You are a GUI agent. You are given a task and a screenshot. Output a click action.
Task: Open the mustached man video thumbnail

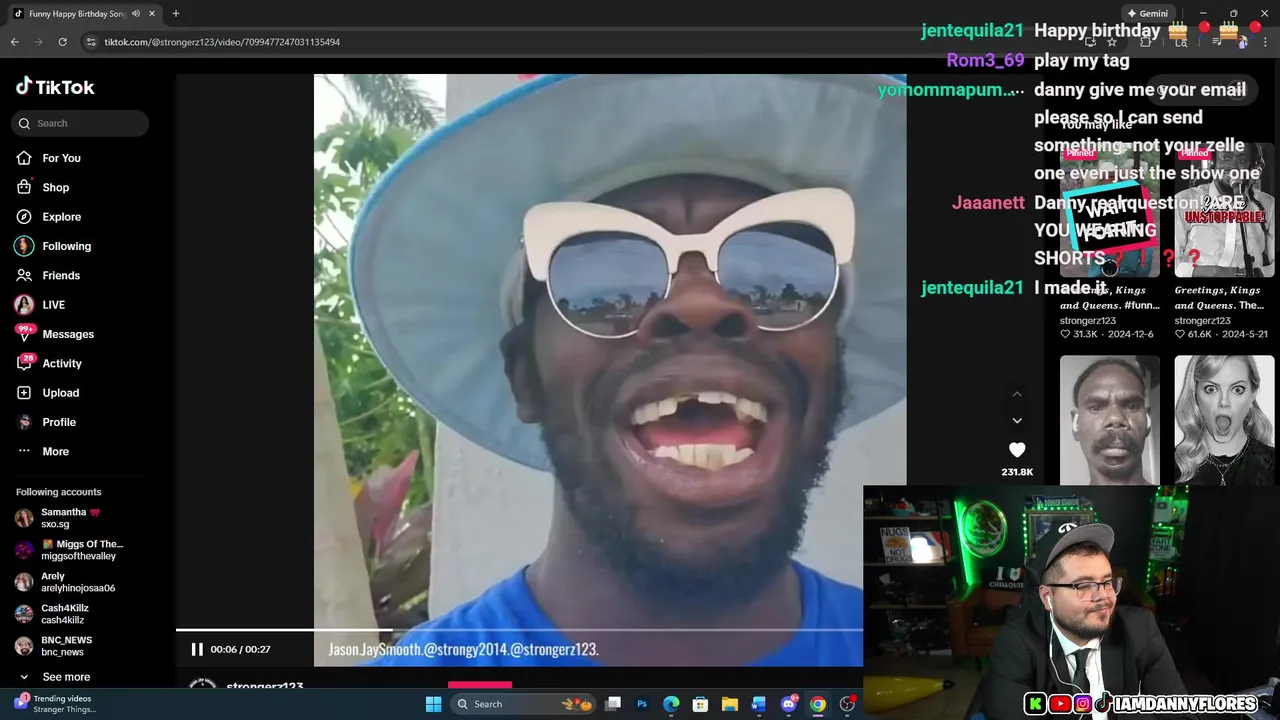tap(1109, 421)
